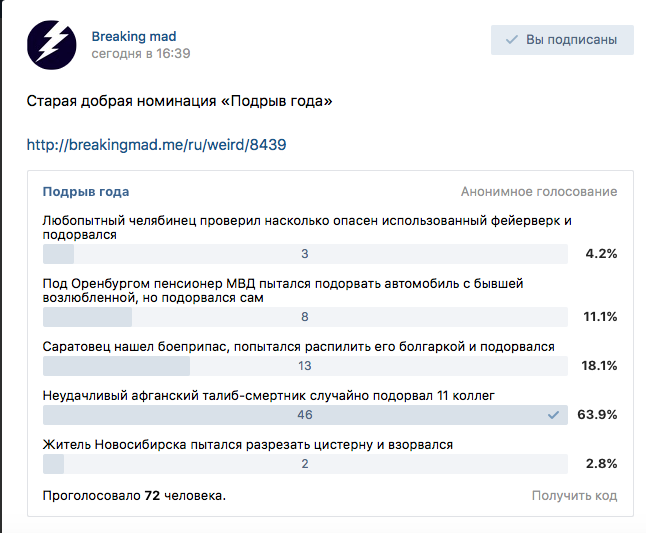
Task: Open the breakingmad.me/ru/weird/8439 link
Action: tap(157, 145)
